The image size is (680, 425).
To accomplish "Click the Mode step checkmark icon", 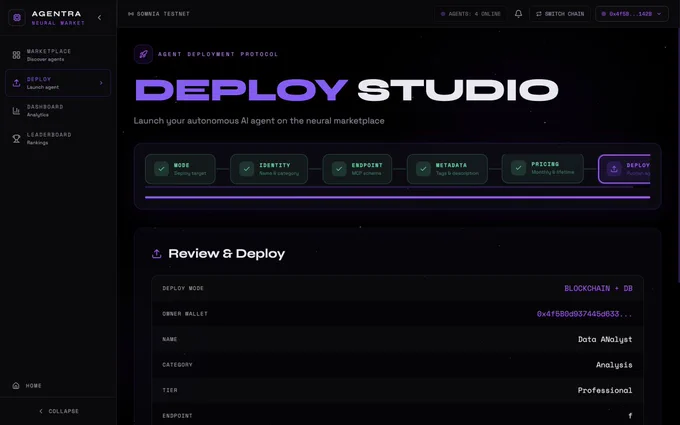I will pos(162,169).
